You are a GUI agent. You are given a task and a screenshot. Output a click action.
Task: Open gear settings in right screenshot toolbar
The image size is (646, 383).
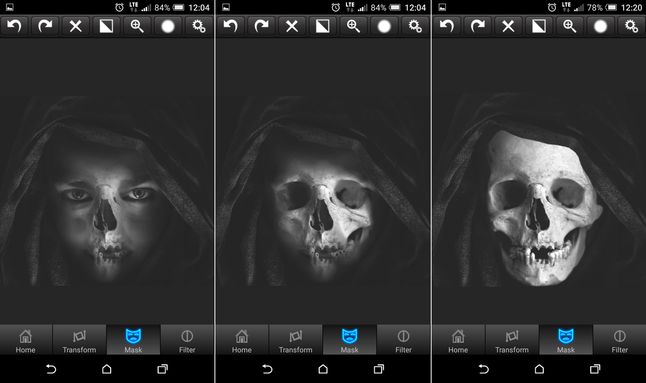(631, 26)
